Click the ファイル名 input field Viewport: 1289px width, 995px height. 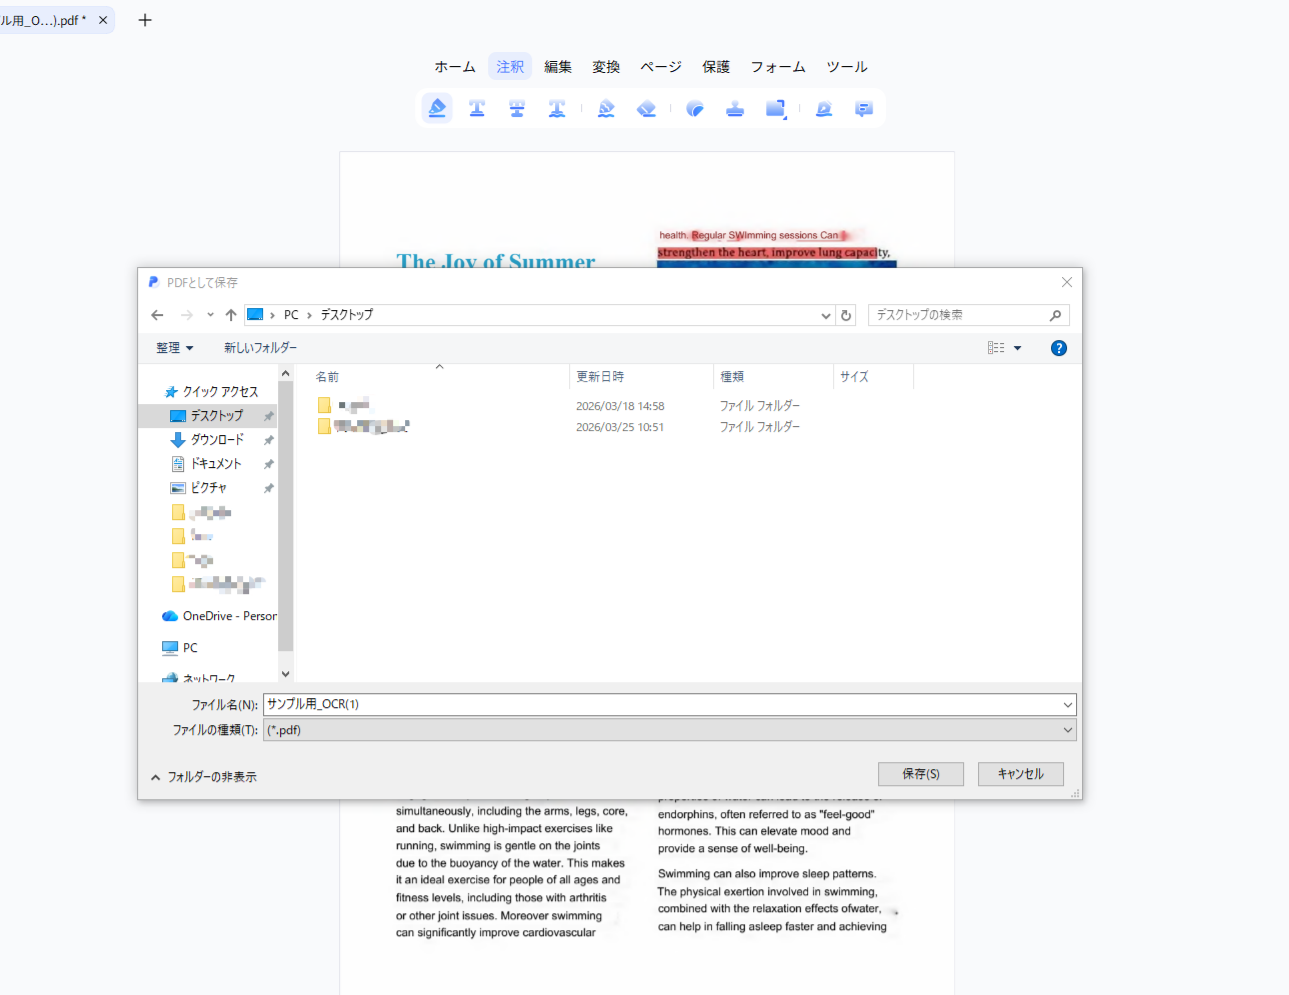coord(660,704)
